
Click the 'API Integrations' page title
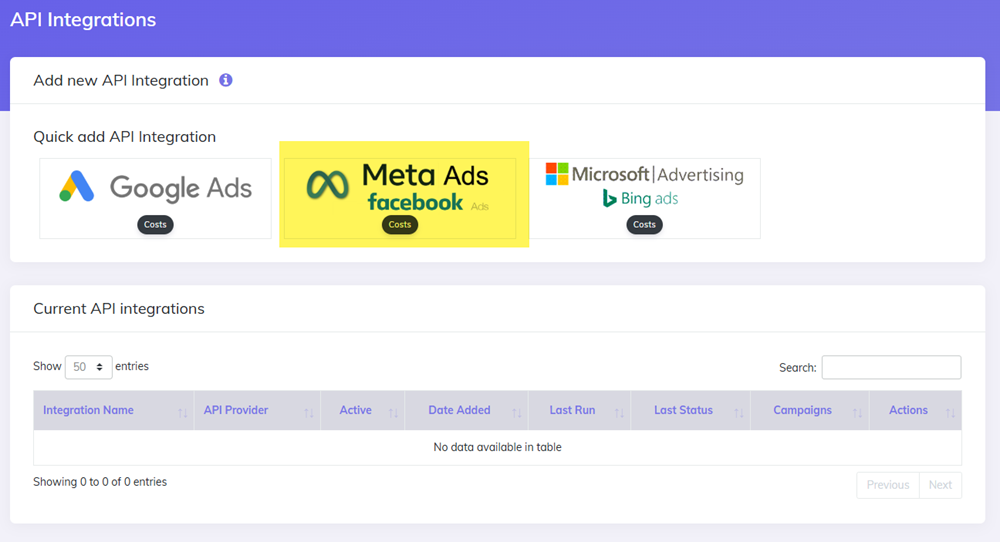point(83,20)
